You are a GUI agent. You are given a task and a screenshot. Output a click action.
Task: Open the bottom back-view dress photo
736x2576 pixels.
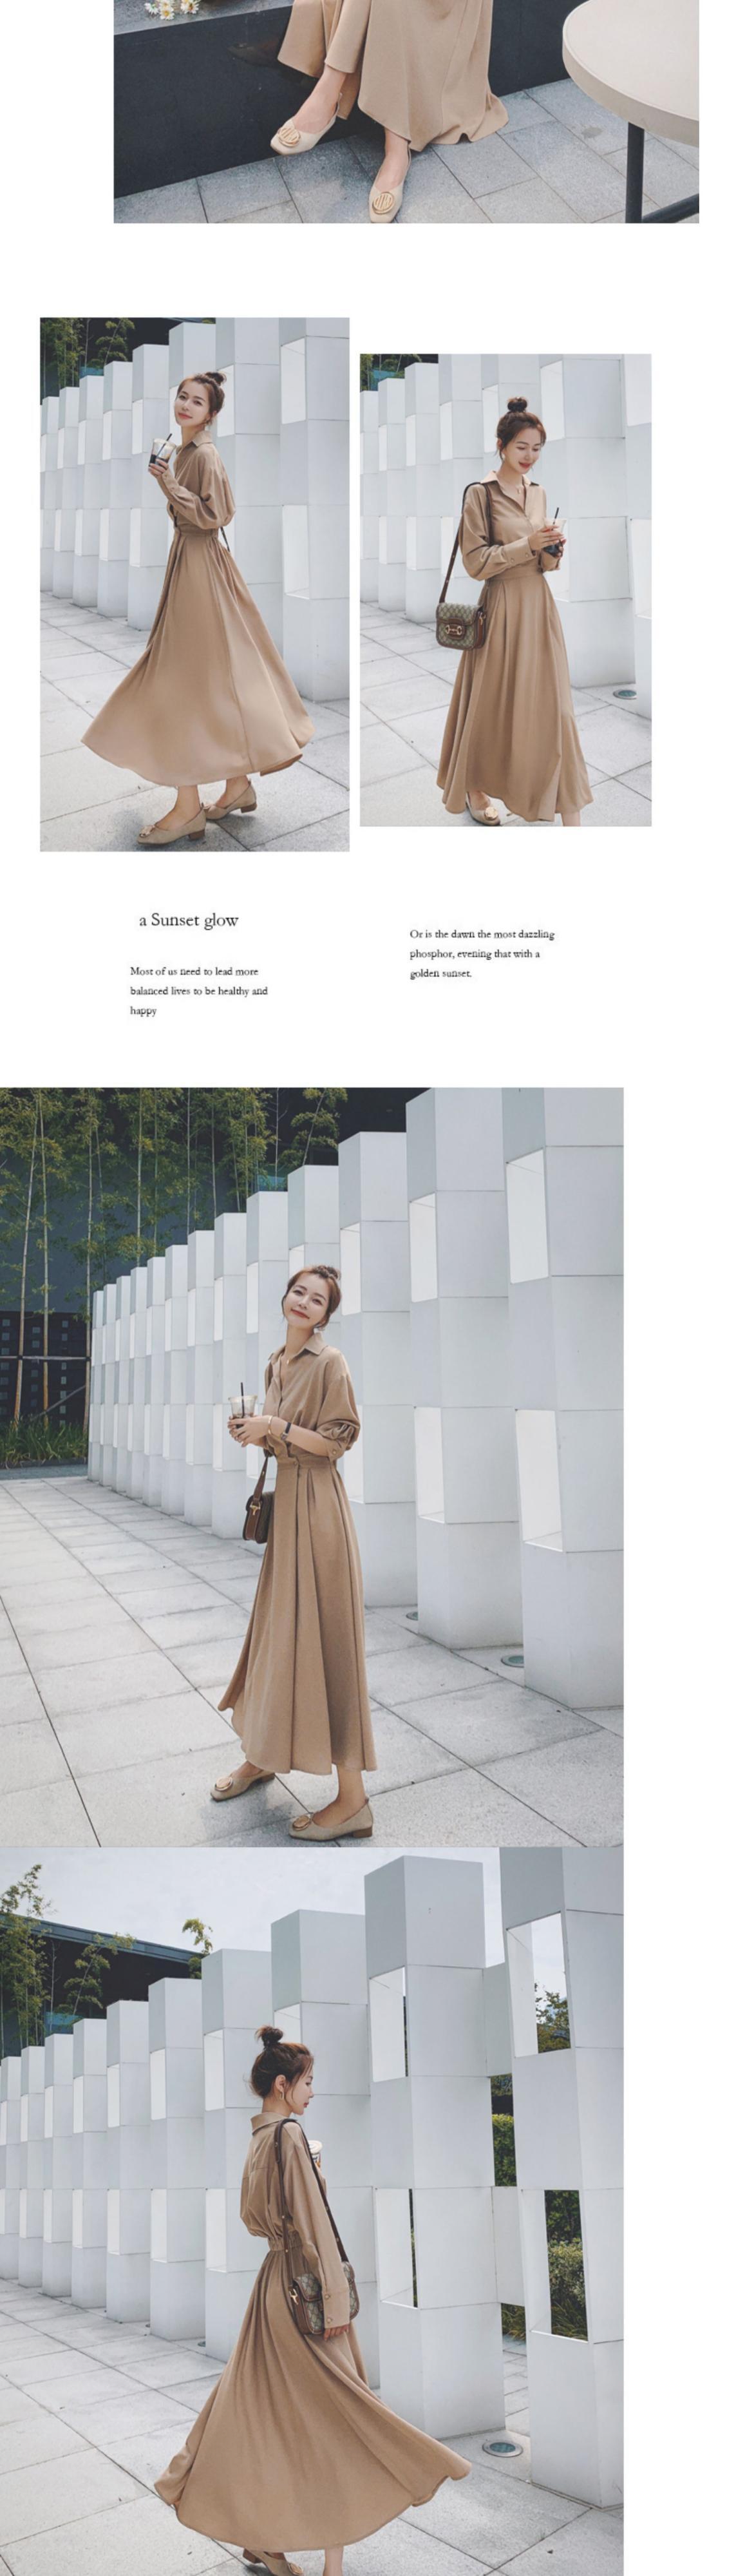pos(311,2210)
